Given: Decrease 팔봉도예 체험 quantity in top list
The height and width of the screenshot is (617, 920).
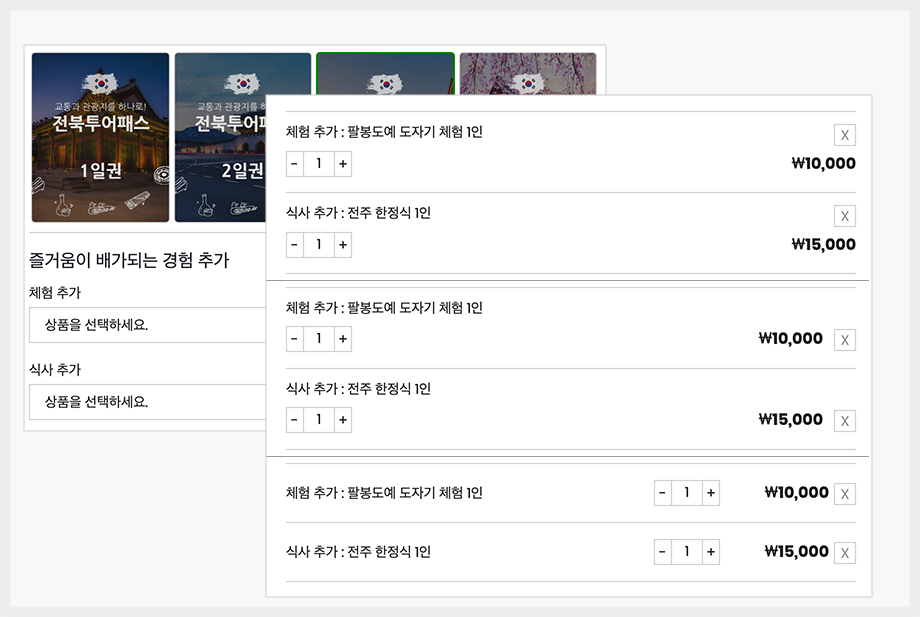Looking at the screenshot, I should pyautogui.click(x=295, y=164).
